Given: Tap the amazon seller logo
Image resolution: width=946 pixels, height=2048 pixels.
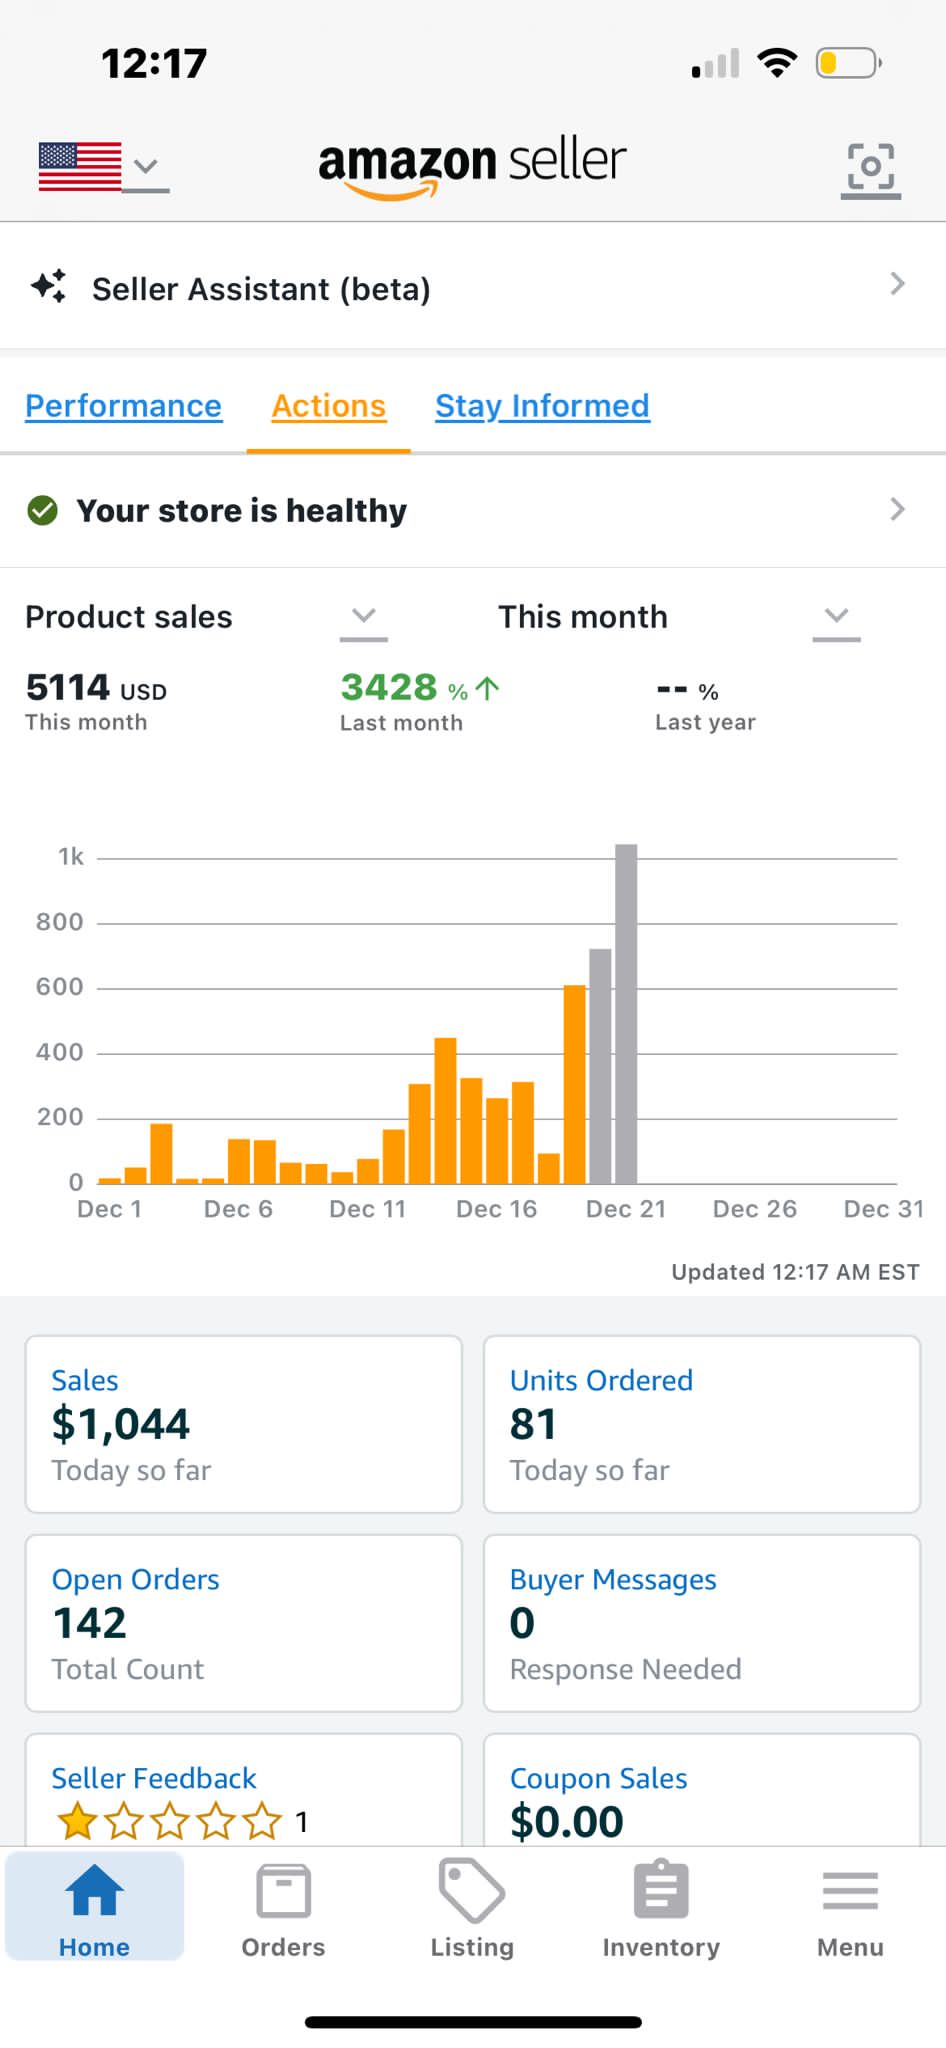Looking at the screenshot, I should pos(472,166).
